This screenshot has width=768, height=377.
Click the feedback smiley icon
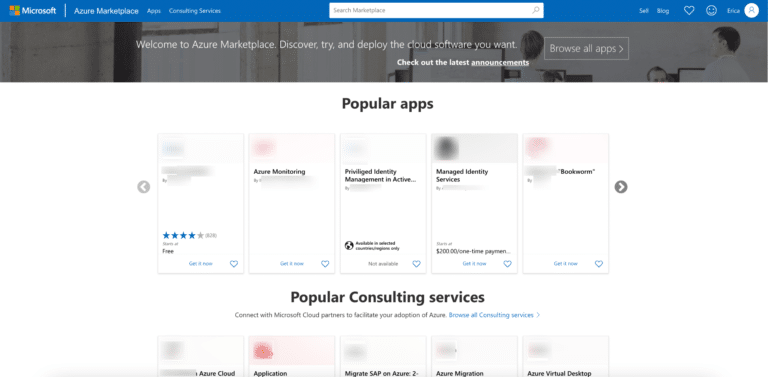click(x=711, y=10)
